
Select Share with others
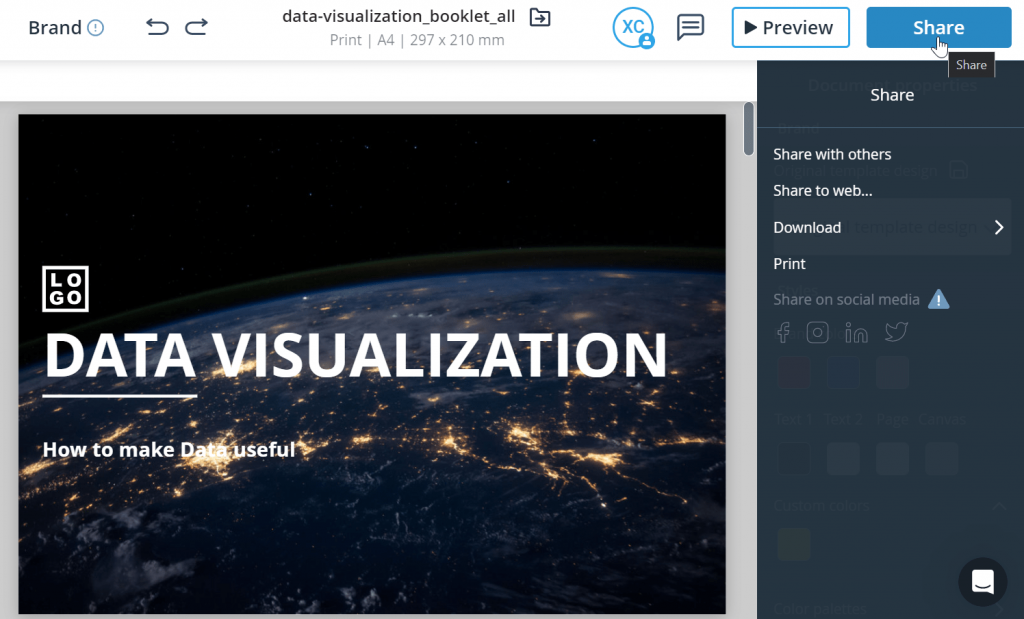tap(832, 154)
